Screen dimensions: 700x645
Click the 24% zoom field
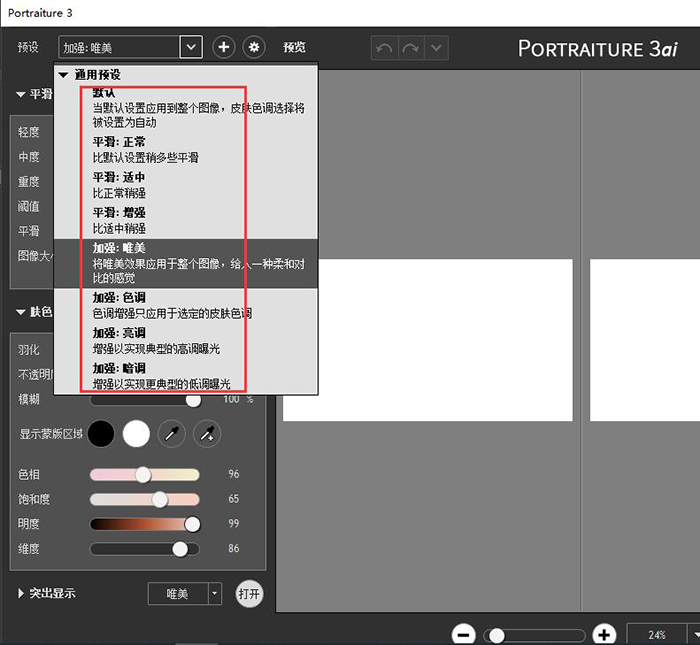tap(657, 634)
